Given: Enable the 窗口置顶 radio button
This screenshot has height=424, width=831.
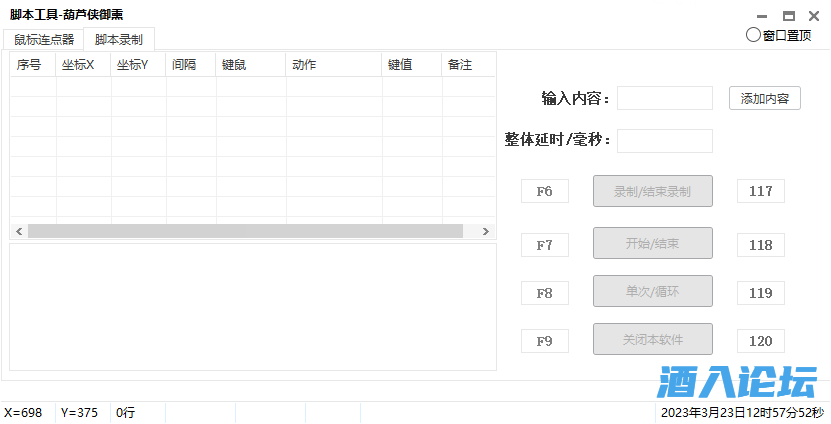Looking at the screenshot, I should click(x=779, y=36).
